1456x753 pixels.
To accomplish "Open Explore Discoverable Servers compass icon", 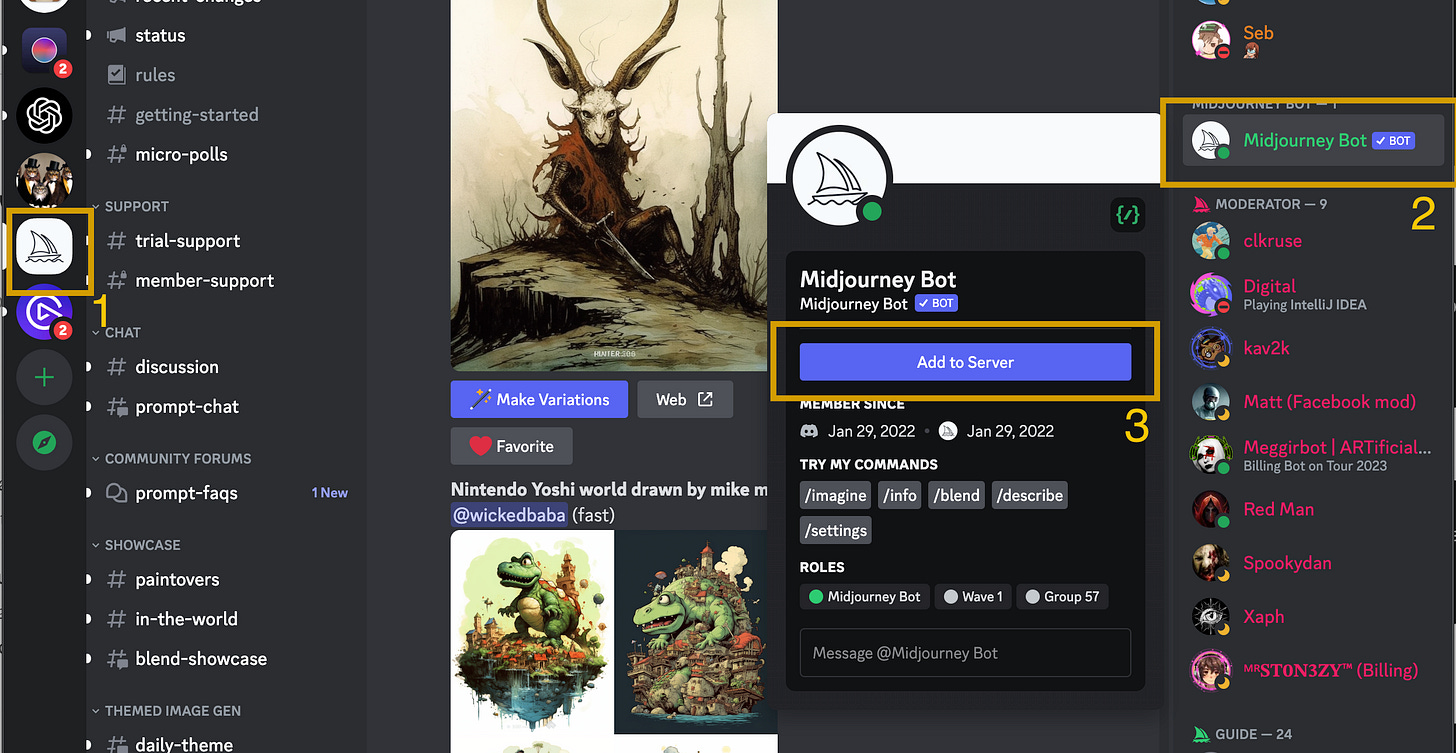I will point(44,443).
